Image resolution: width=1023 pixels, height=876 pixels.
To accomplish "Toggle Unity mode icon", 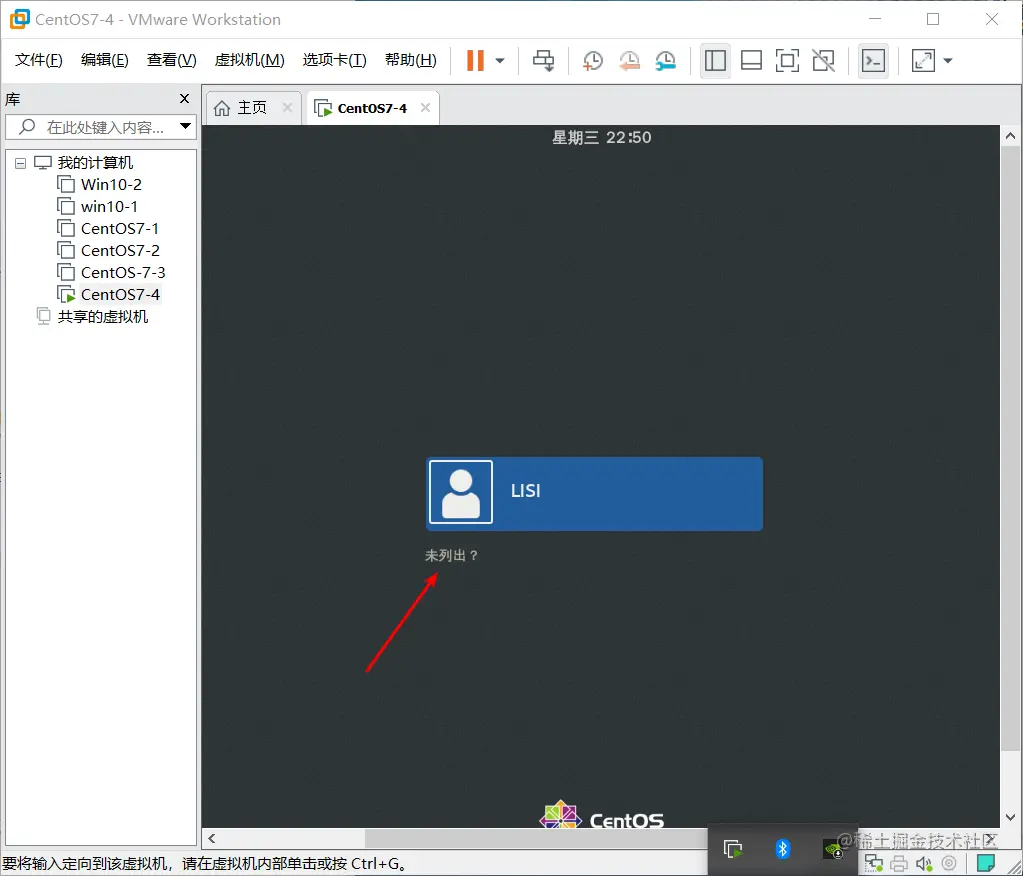I will pos(823,61).
